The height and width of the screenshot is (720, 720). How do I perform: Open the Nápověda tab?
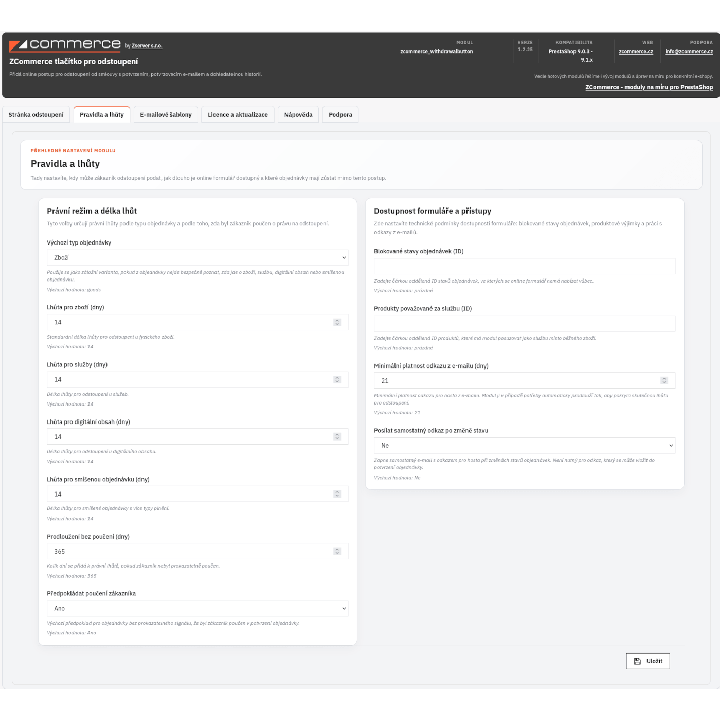(298, 115)
